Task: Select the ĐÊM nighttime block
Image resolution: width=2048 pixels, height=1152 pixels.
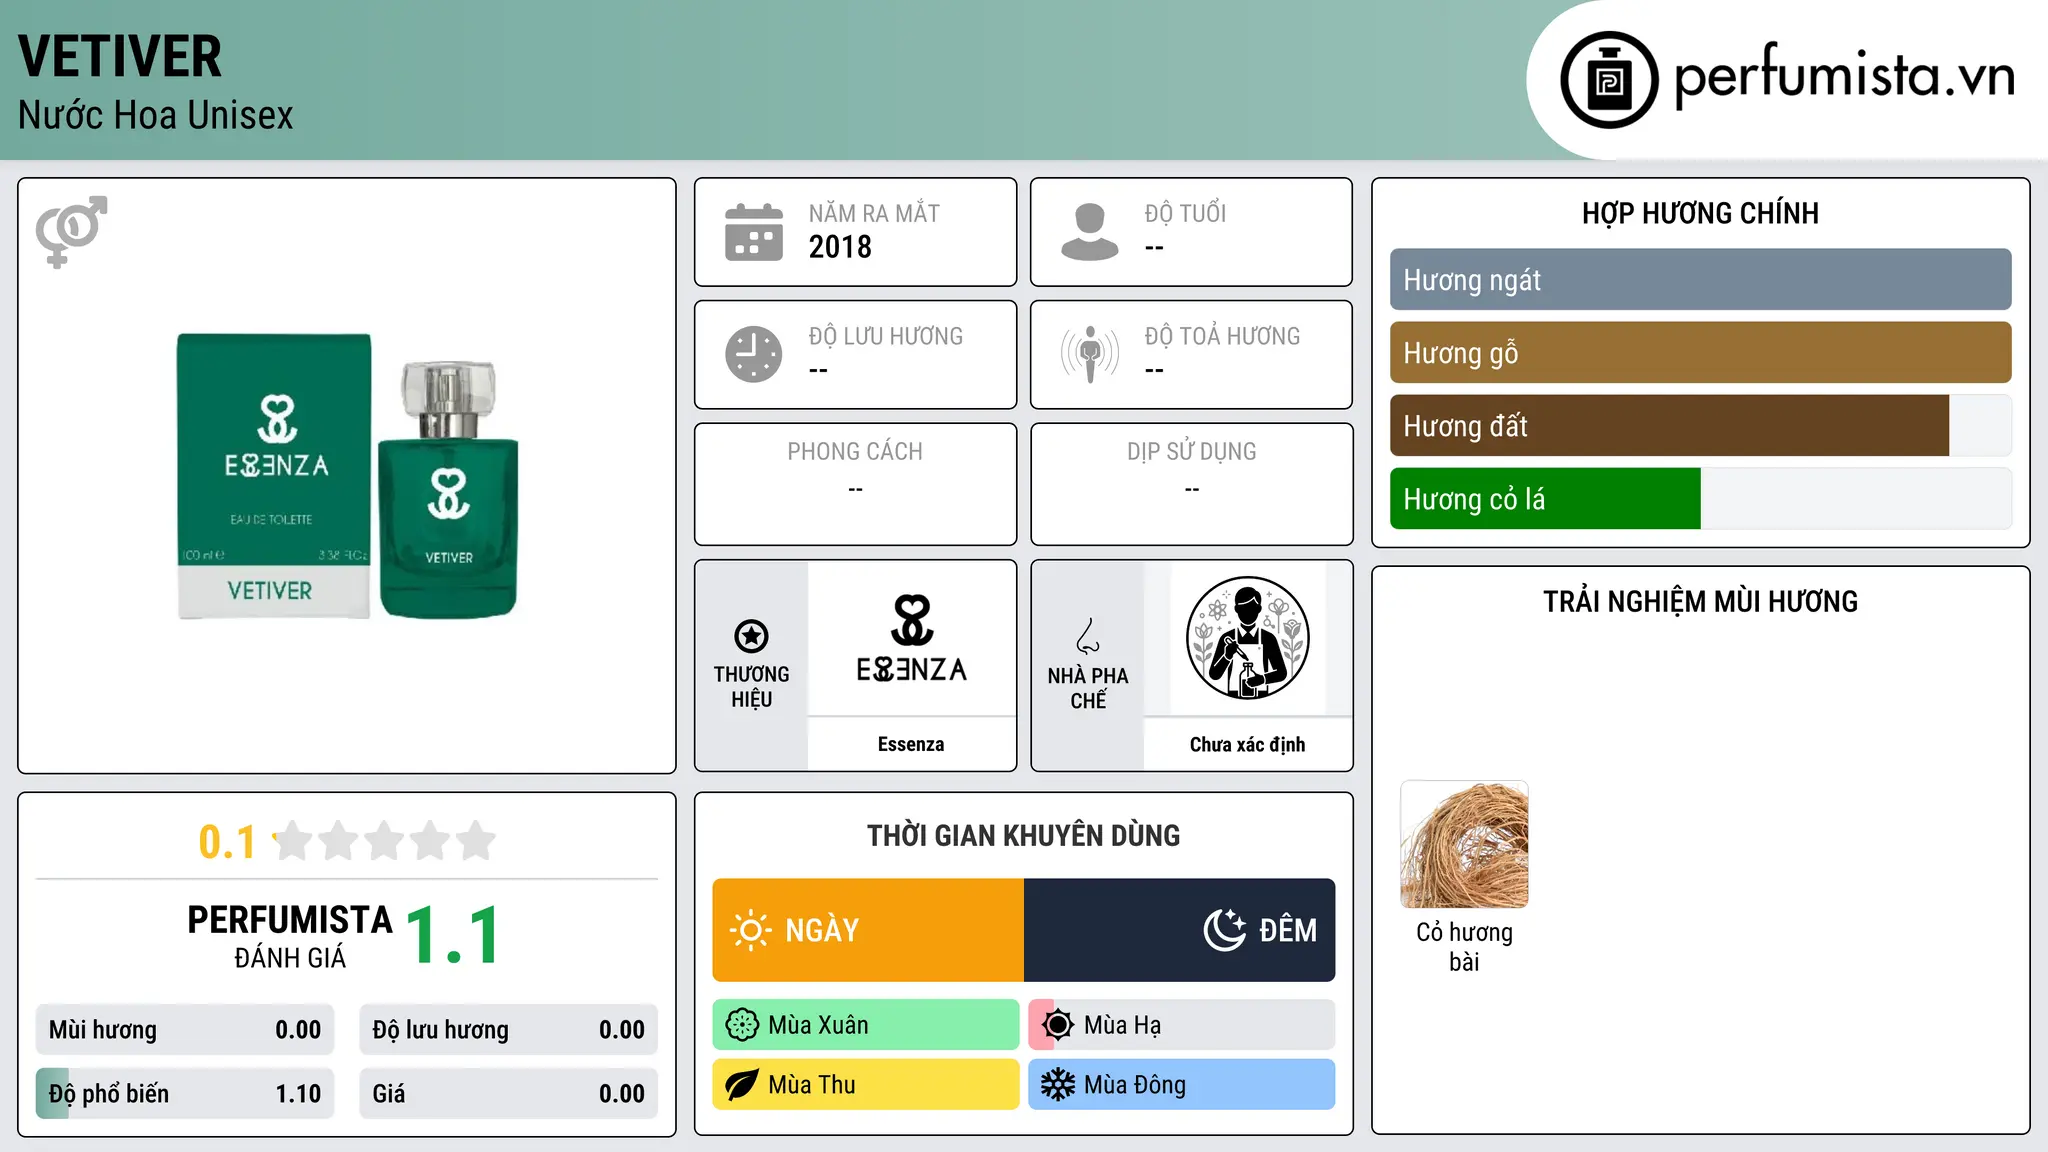Action: [1180, 930]
